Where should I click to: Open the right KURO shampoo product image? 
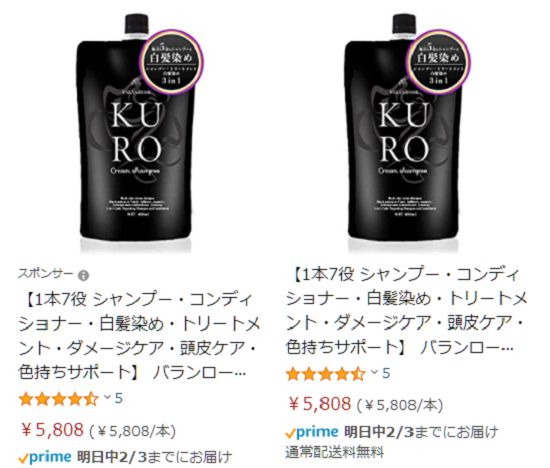[x=403, y=132]
